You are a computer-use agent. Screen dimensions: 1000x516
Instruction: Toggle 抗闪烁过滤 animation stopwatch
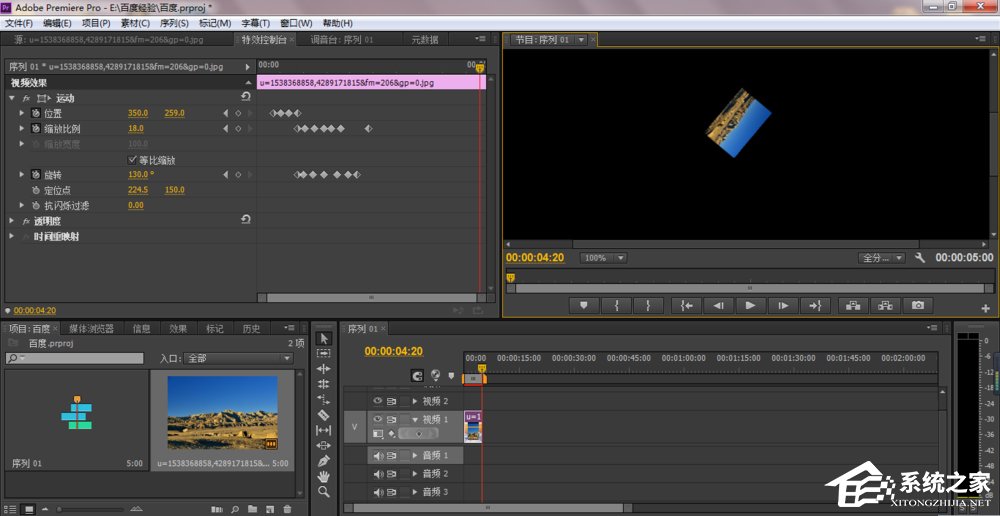36,205
